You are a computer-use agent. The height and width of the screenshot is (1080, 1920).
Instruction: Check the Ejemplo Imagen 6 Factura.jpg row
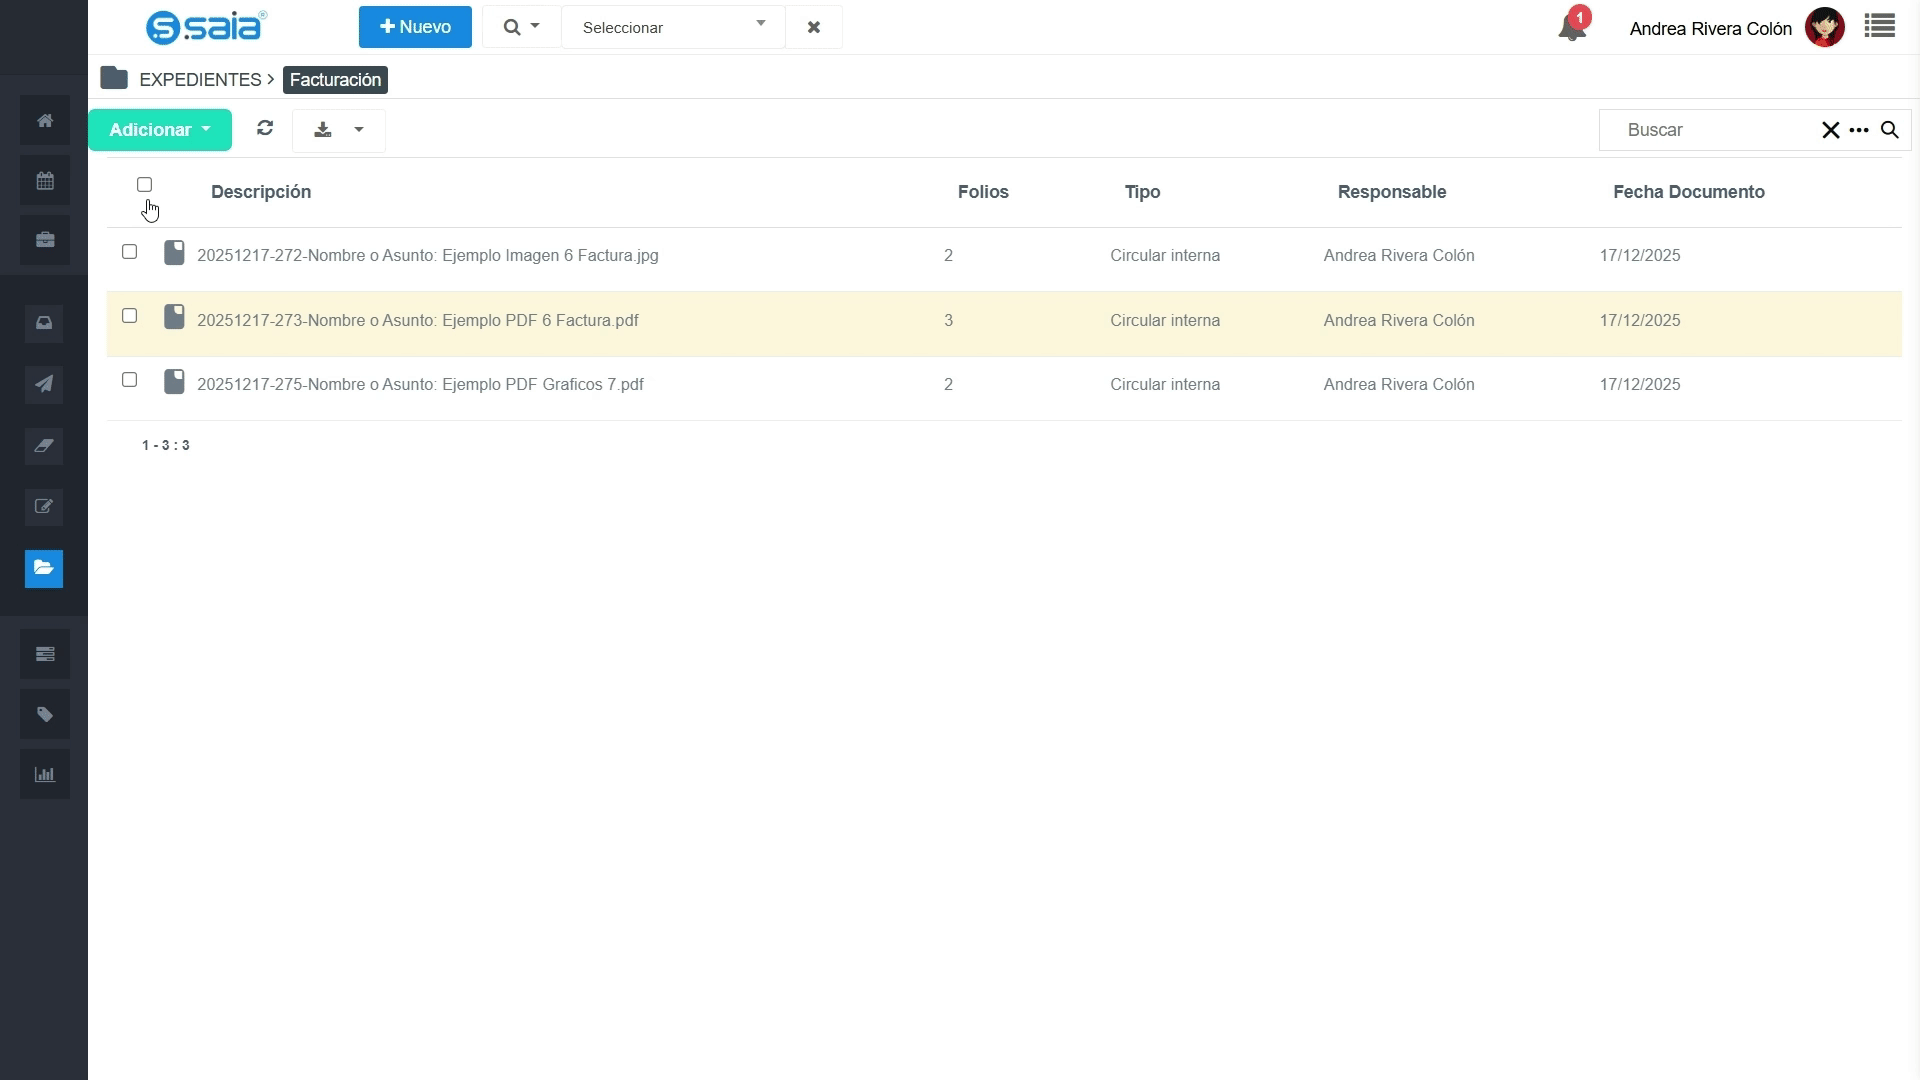(129, 252)
